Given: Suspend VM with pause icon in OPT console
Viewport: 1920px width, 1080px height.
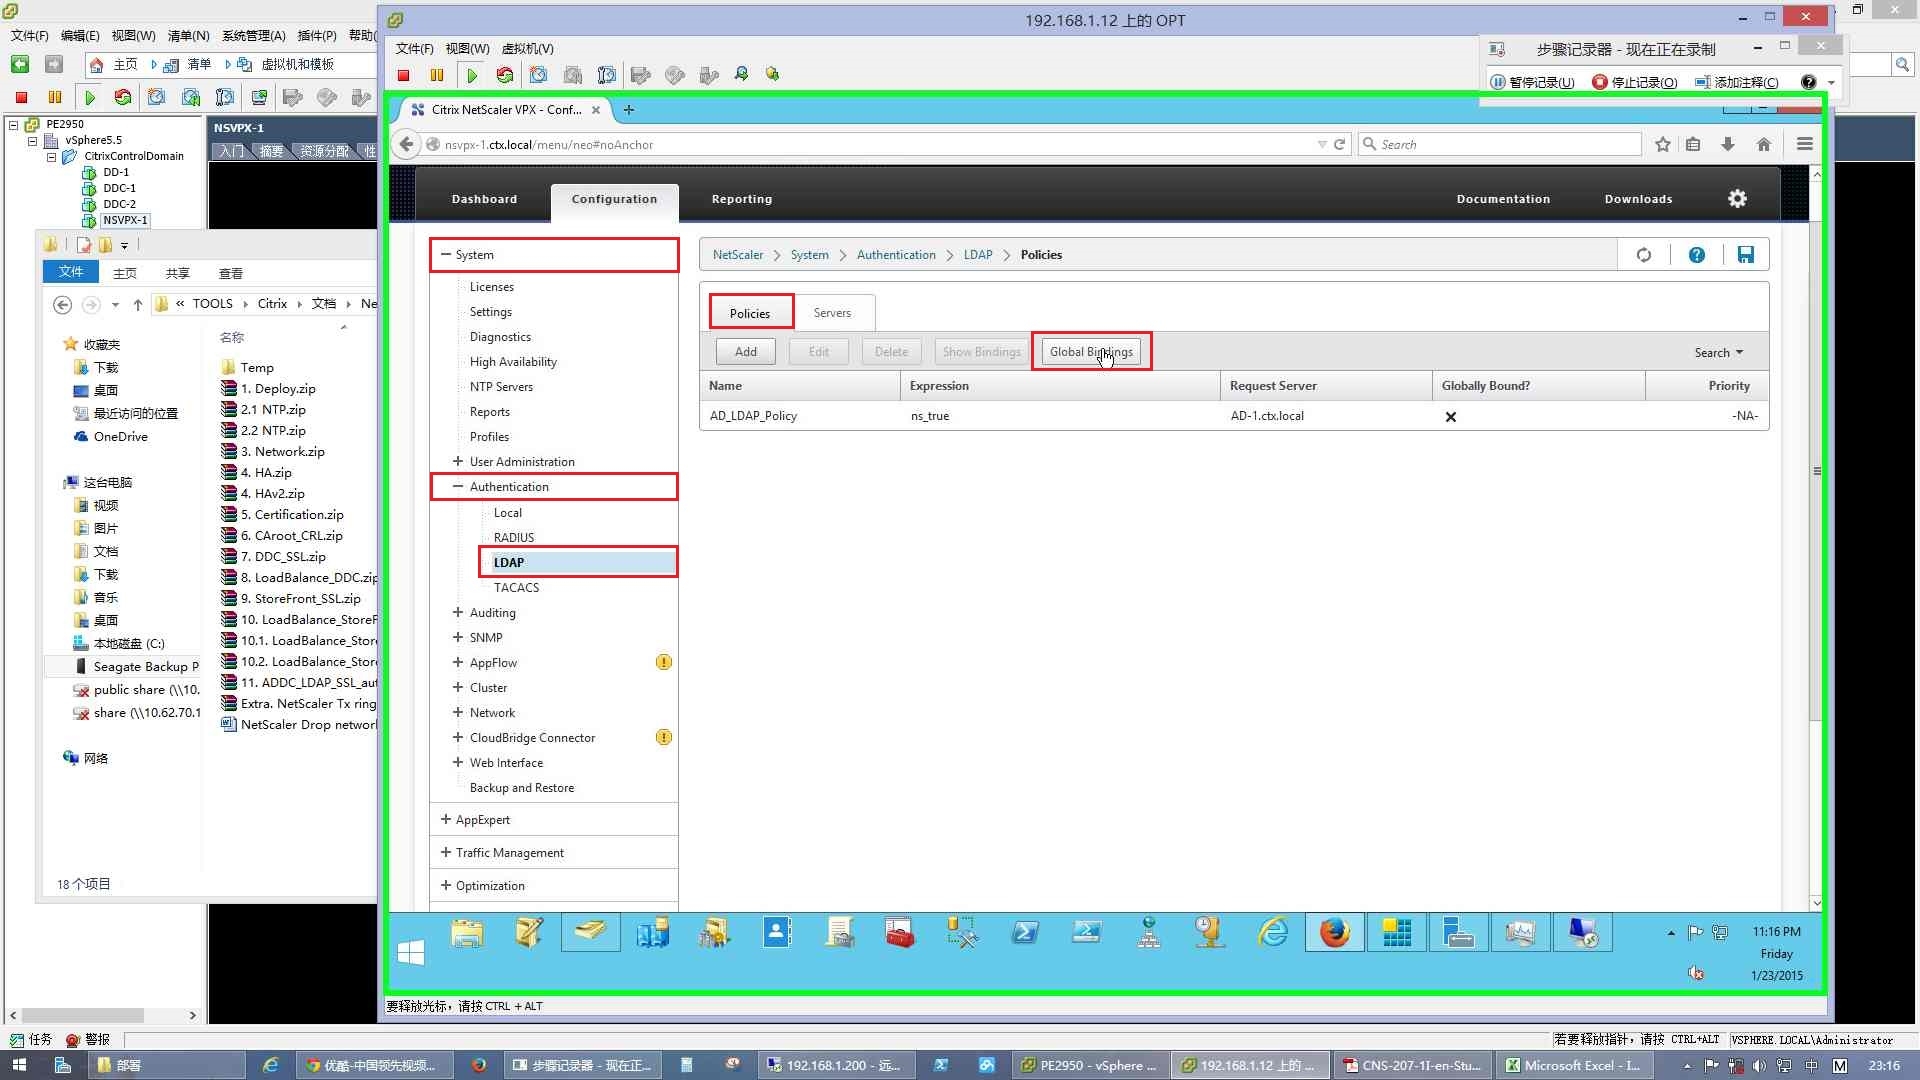Looking at the screenshot, I should point(437,75).
